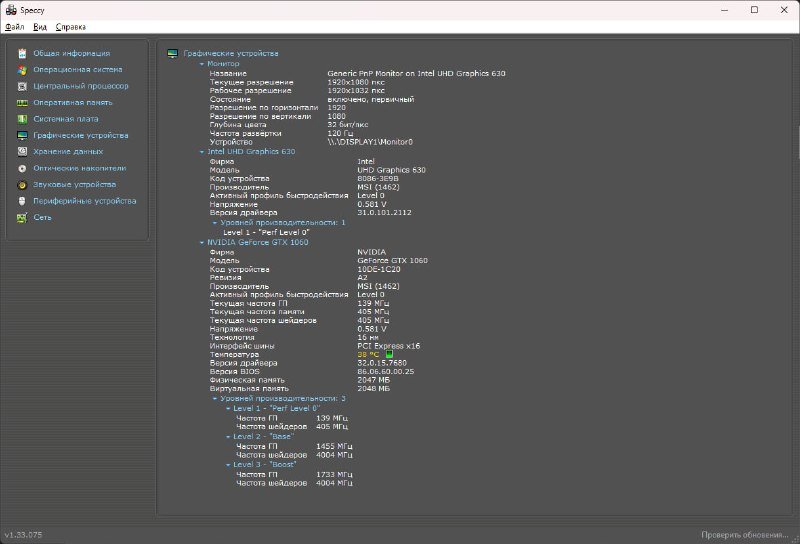The image size is (800, 544).
Task: Show the Оперативная память page
Action: point(72,103)
